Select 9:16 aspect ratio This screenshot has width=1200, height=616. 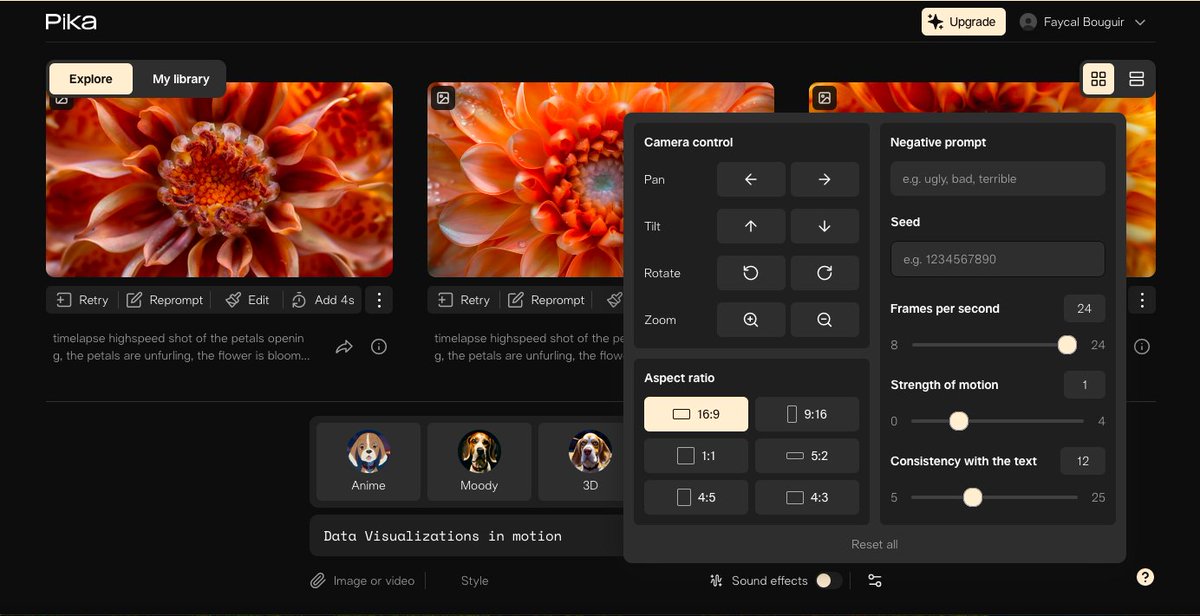tap(807, 414)
